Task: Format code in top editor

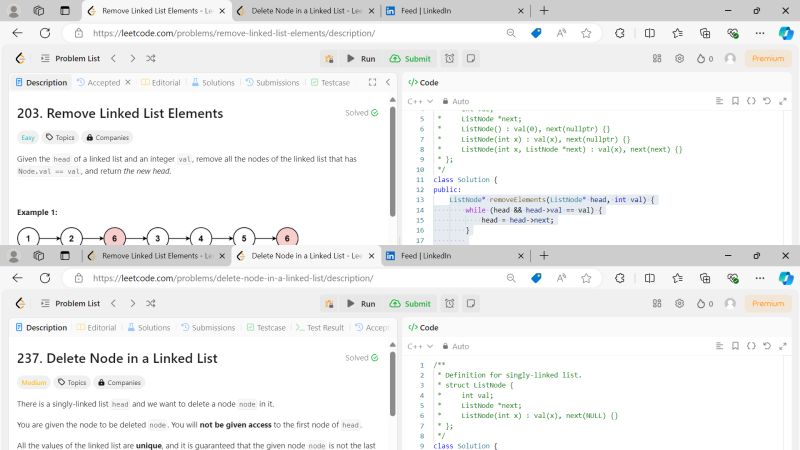Action: pyautogui.click(x=719, y=101)
